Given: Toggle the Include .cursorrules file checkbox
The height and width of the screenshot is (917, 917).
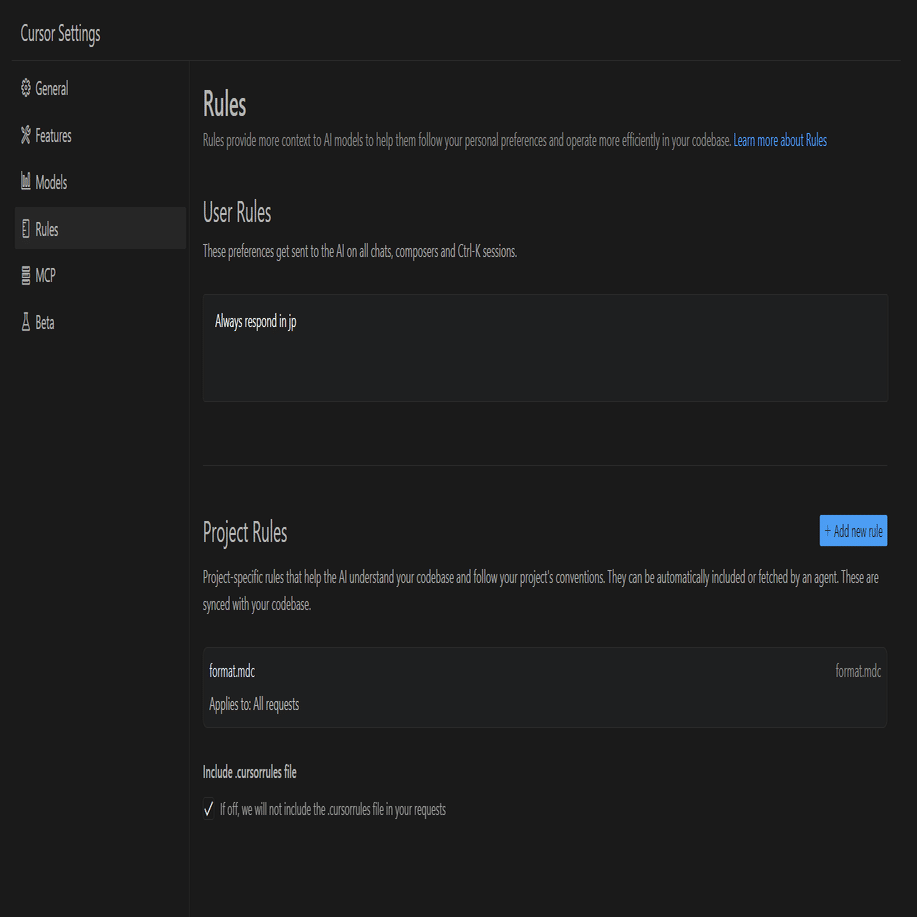Looking at the screenshot, I should click(x=209, y=809).
